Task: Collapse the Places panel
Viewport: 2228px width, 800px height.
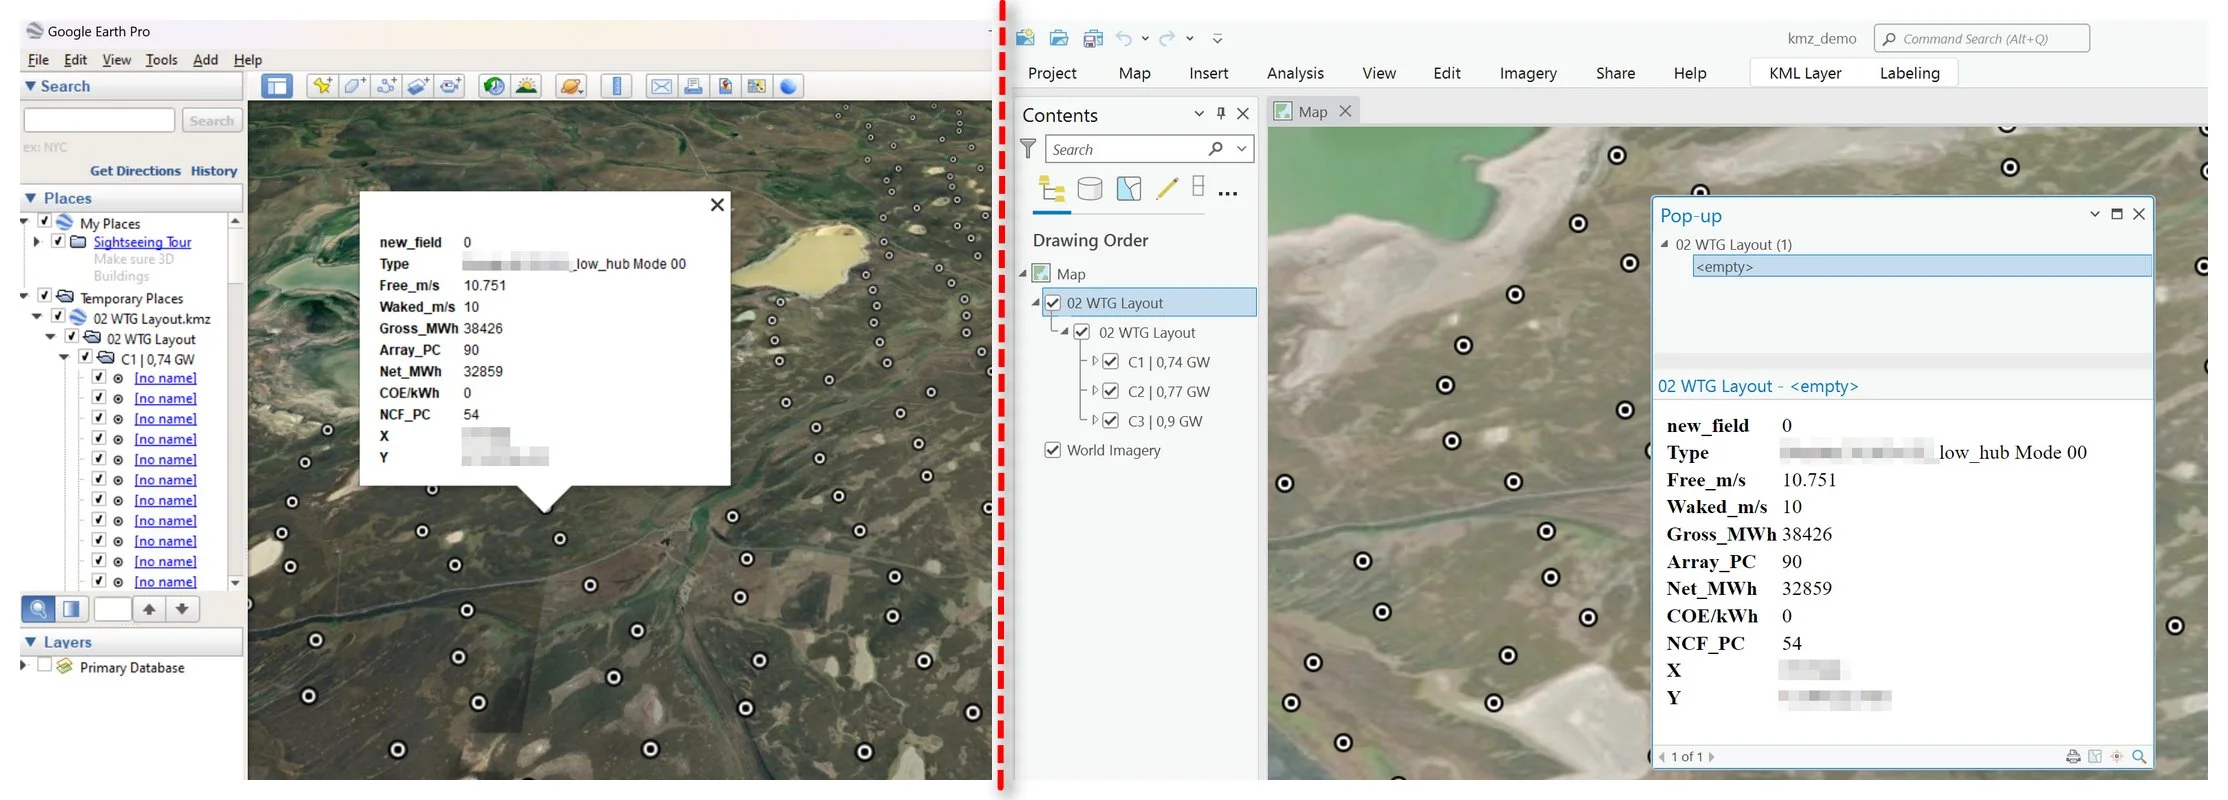Action: click(x=30, y=198)
